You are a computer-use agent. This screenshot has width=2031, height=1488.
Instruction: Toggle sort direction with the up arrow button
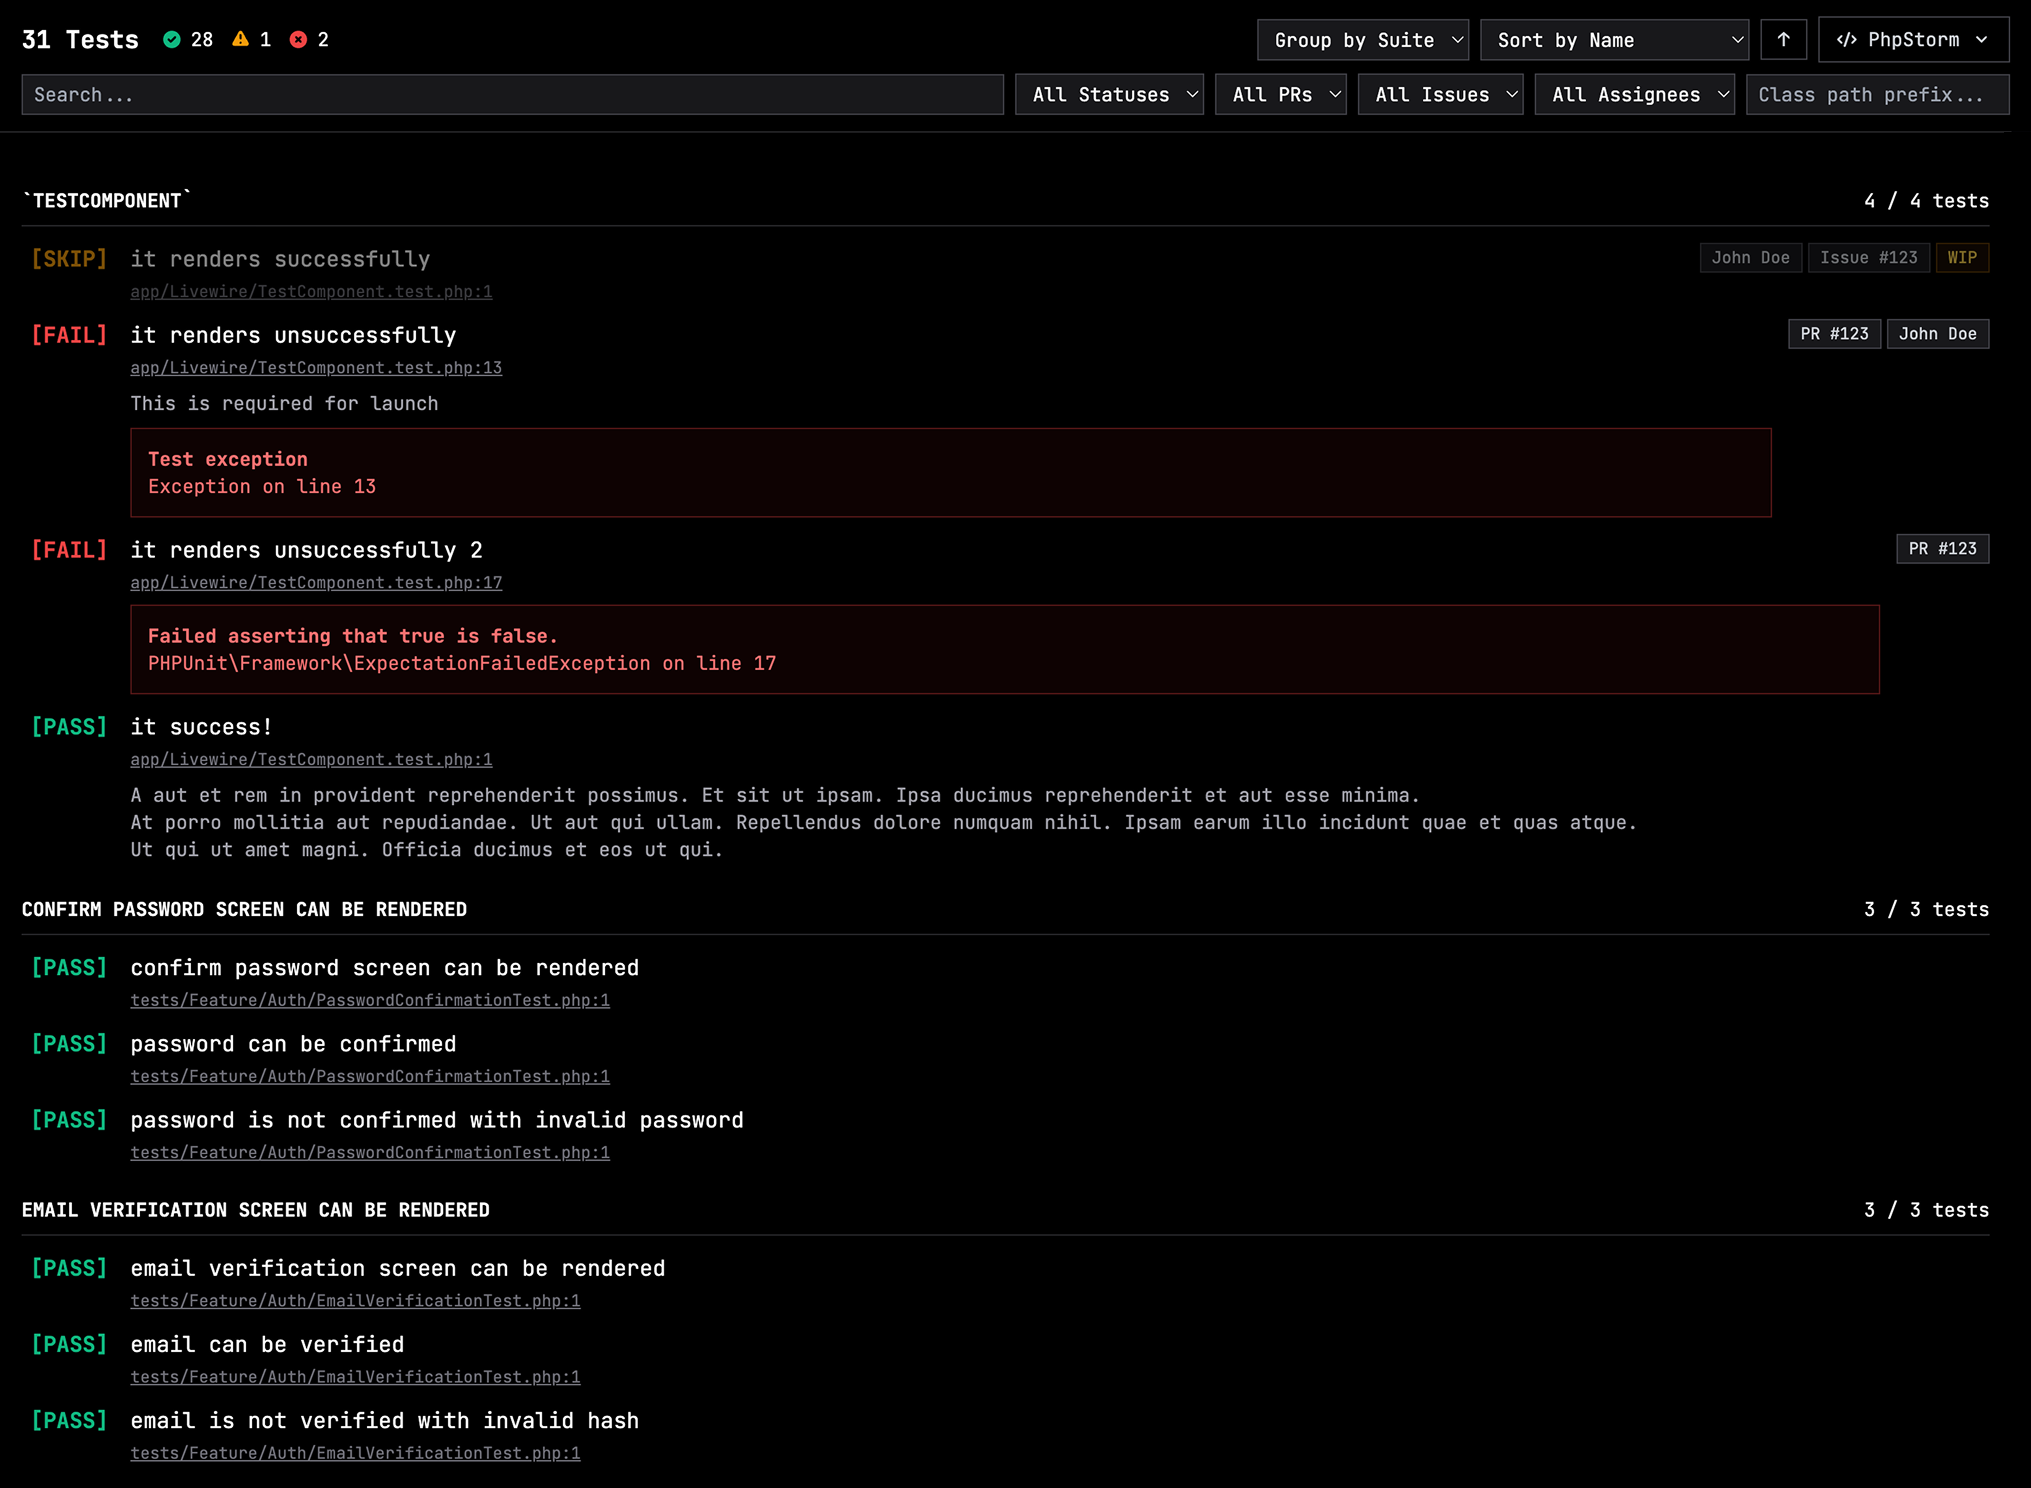pos(1783,40)
